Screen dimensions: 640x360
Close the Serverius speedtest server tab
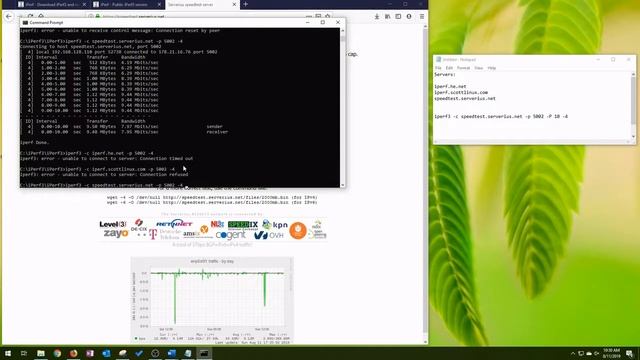[x=234, y=4]
